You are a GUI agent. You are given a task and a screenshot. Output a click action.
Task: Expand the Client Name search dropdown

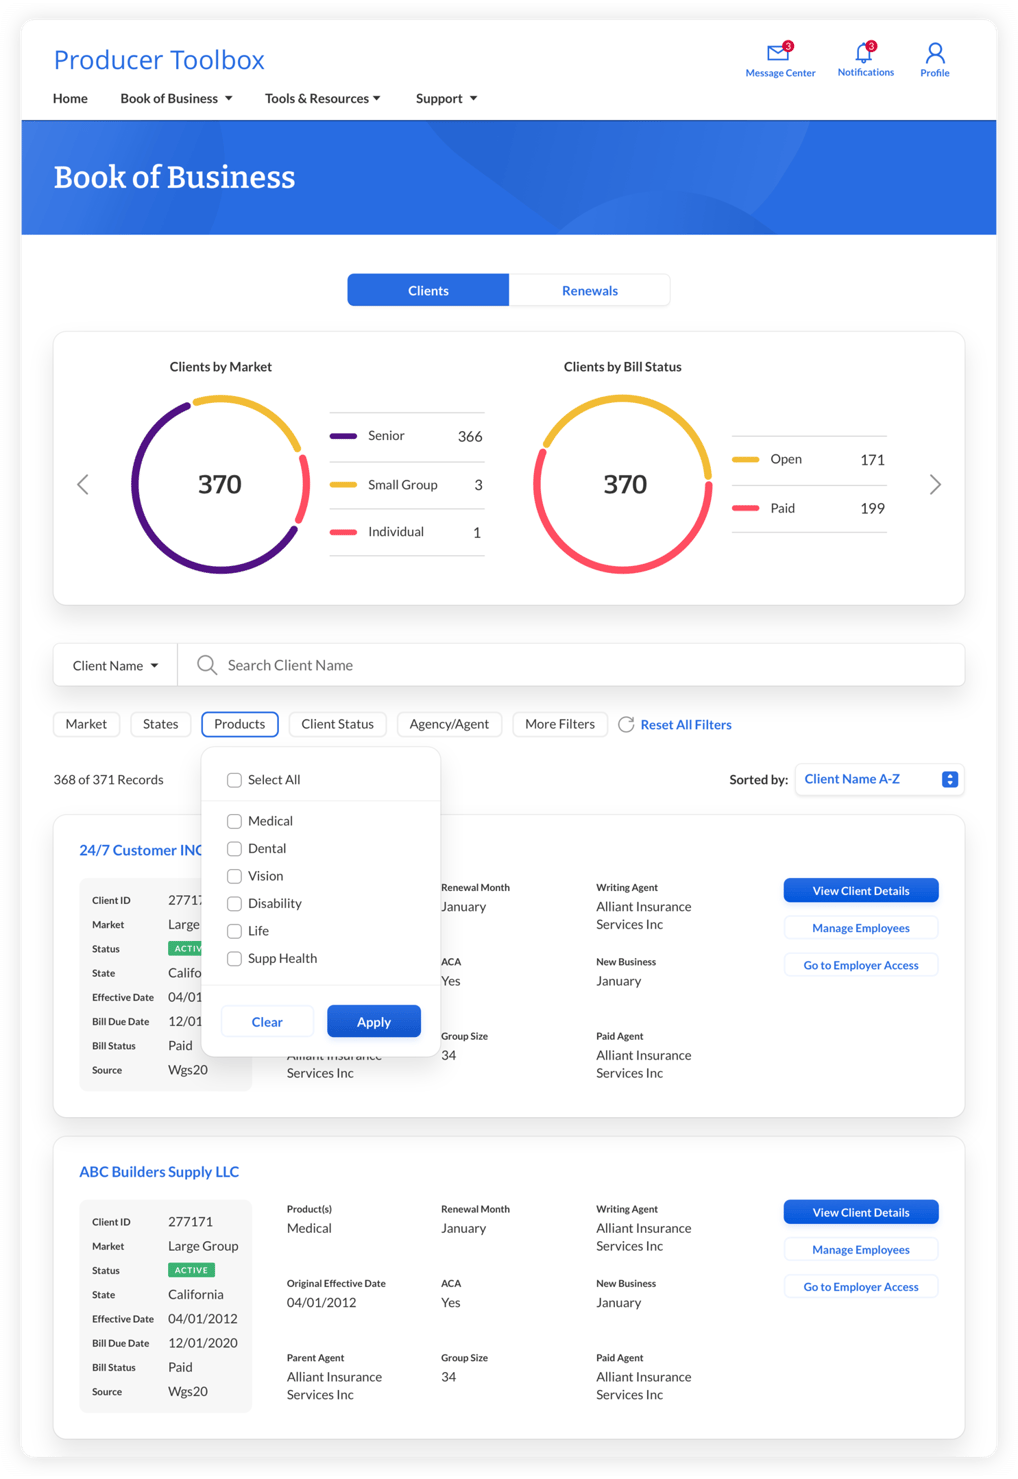coord(115,665)
